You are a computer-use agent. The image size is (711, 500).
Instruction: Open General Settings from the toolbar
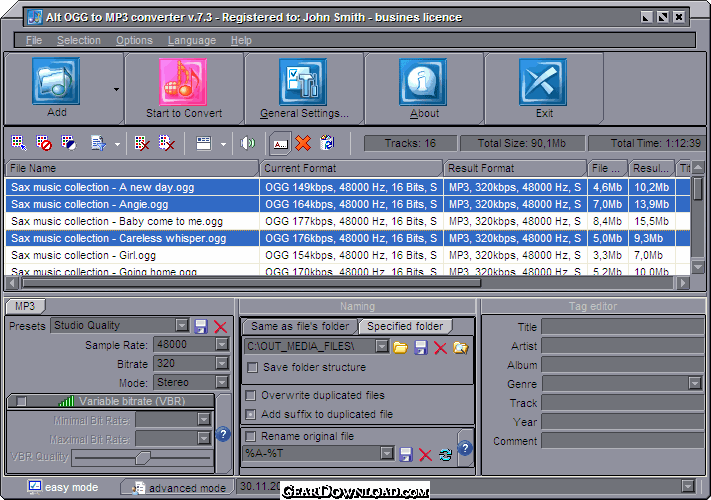point(303,82)
